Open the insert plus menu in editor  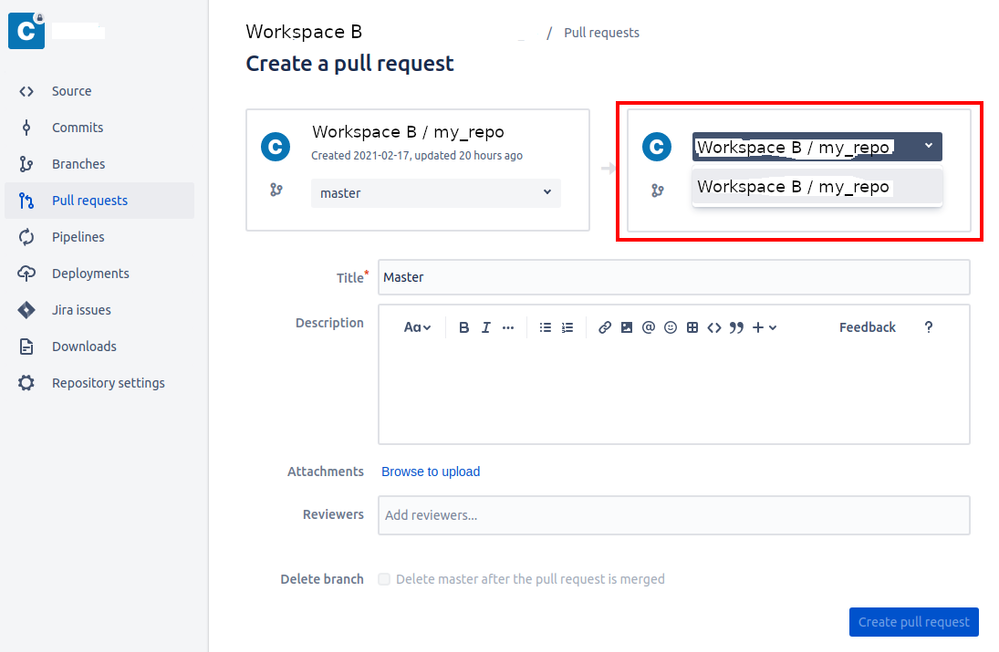click(x=764, y=328)
